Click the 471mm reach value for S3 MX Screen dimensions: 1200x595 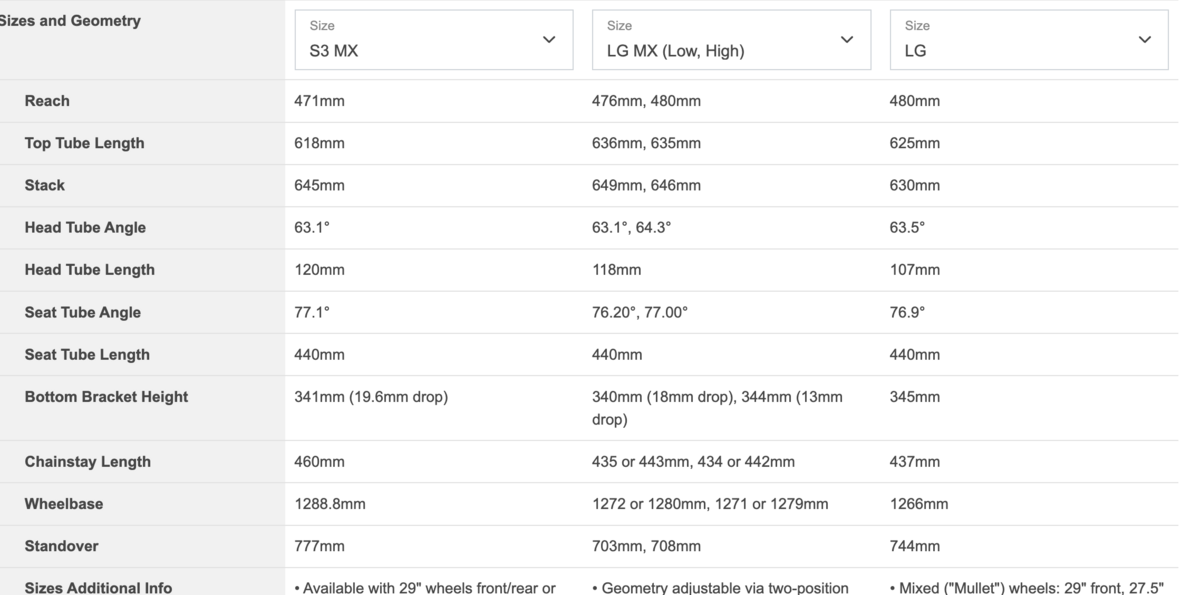[321, 100]
